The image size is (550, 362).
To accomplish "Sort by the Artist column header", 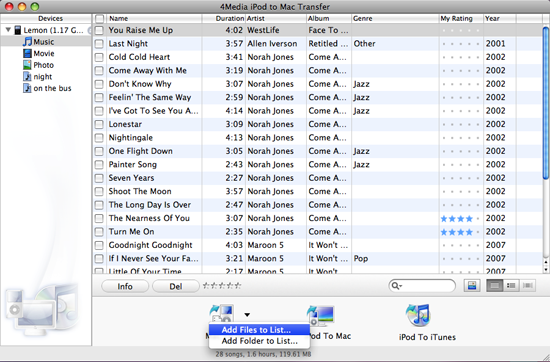I will click(276, 18).
